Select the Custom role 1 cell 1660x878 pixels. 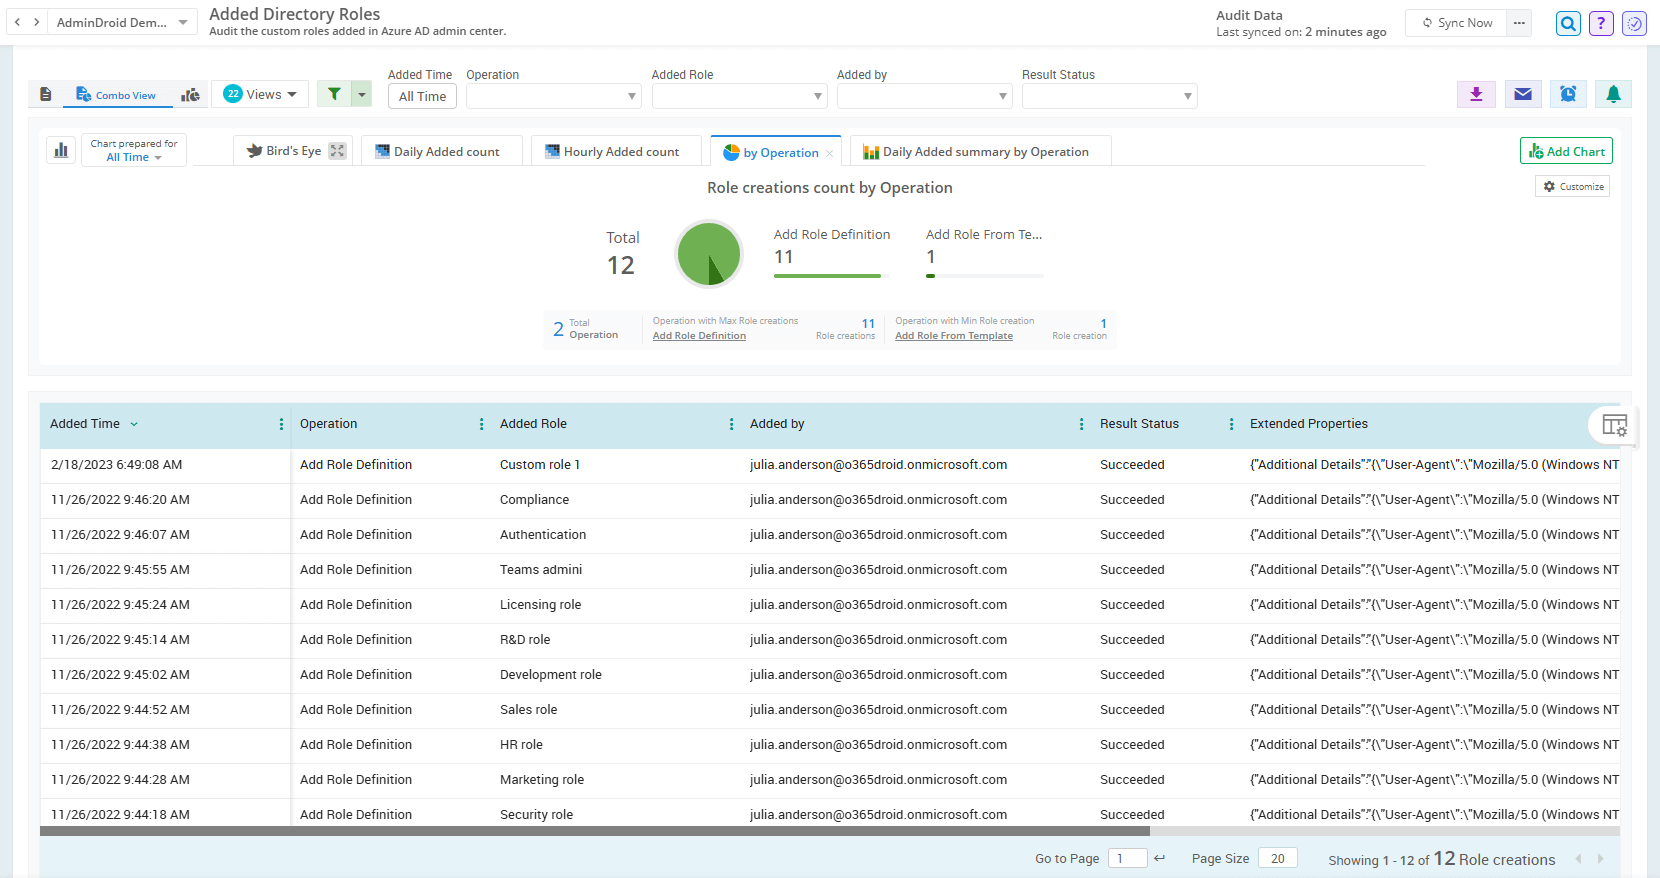[x=539, y=465]
